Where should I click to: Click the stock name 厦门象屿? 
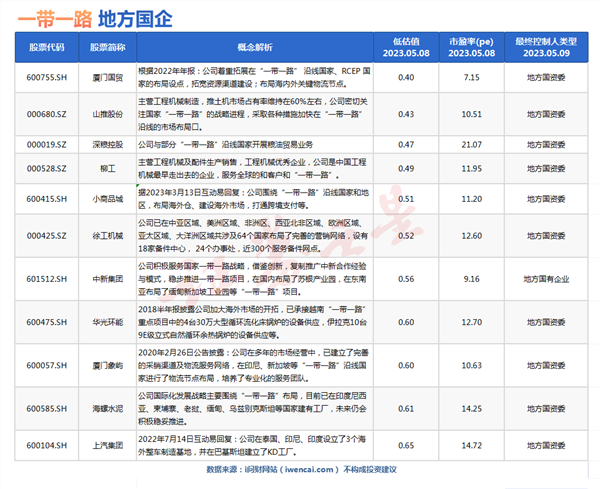tap(108, 365)
